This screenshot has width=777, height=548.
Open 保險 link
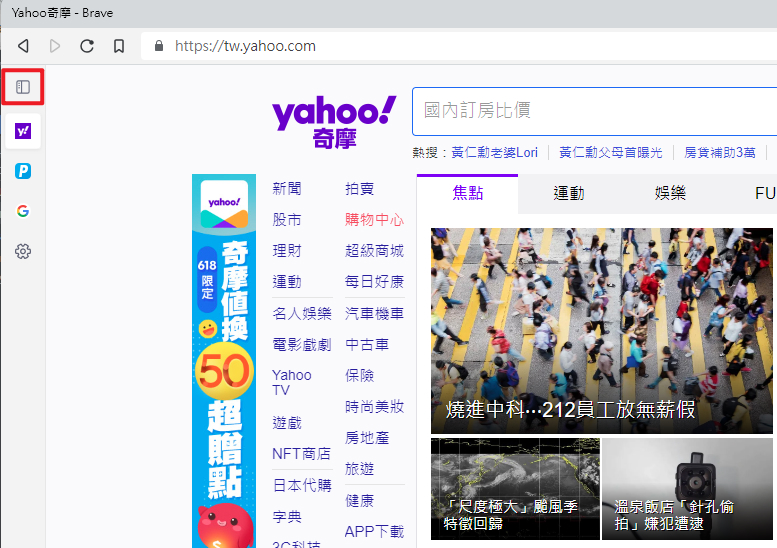click(x=359, y=376)
